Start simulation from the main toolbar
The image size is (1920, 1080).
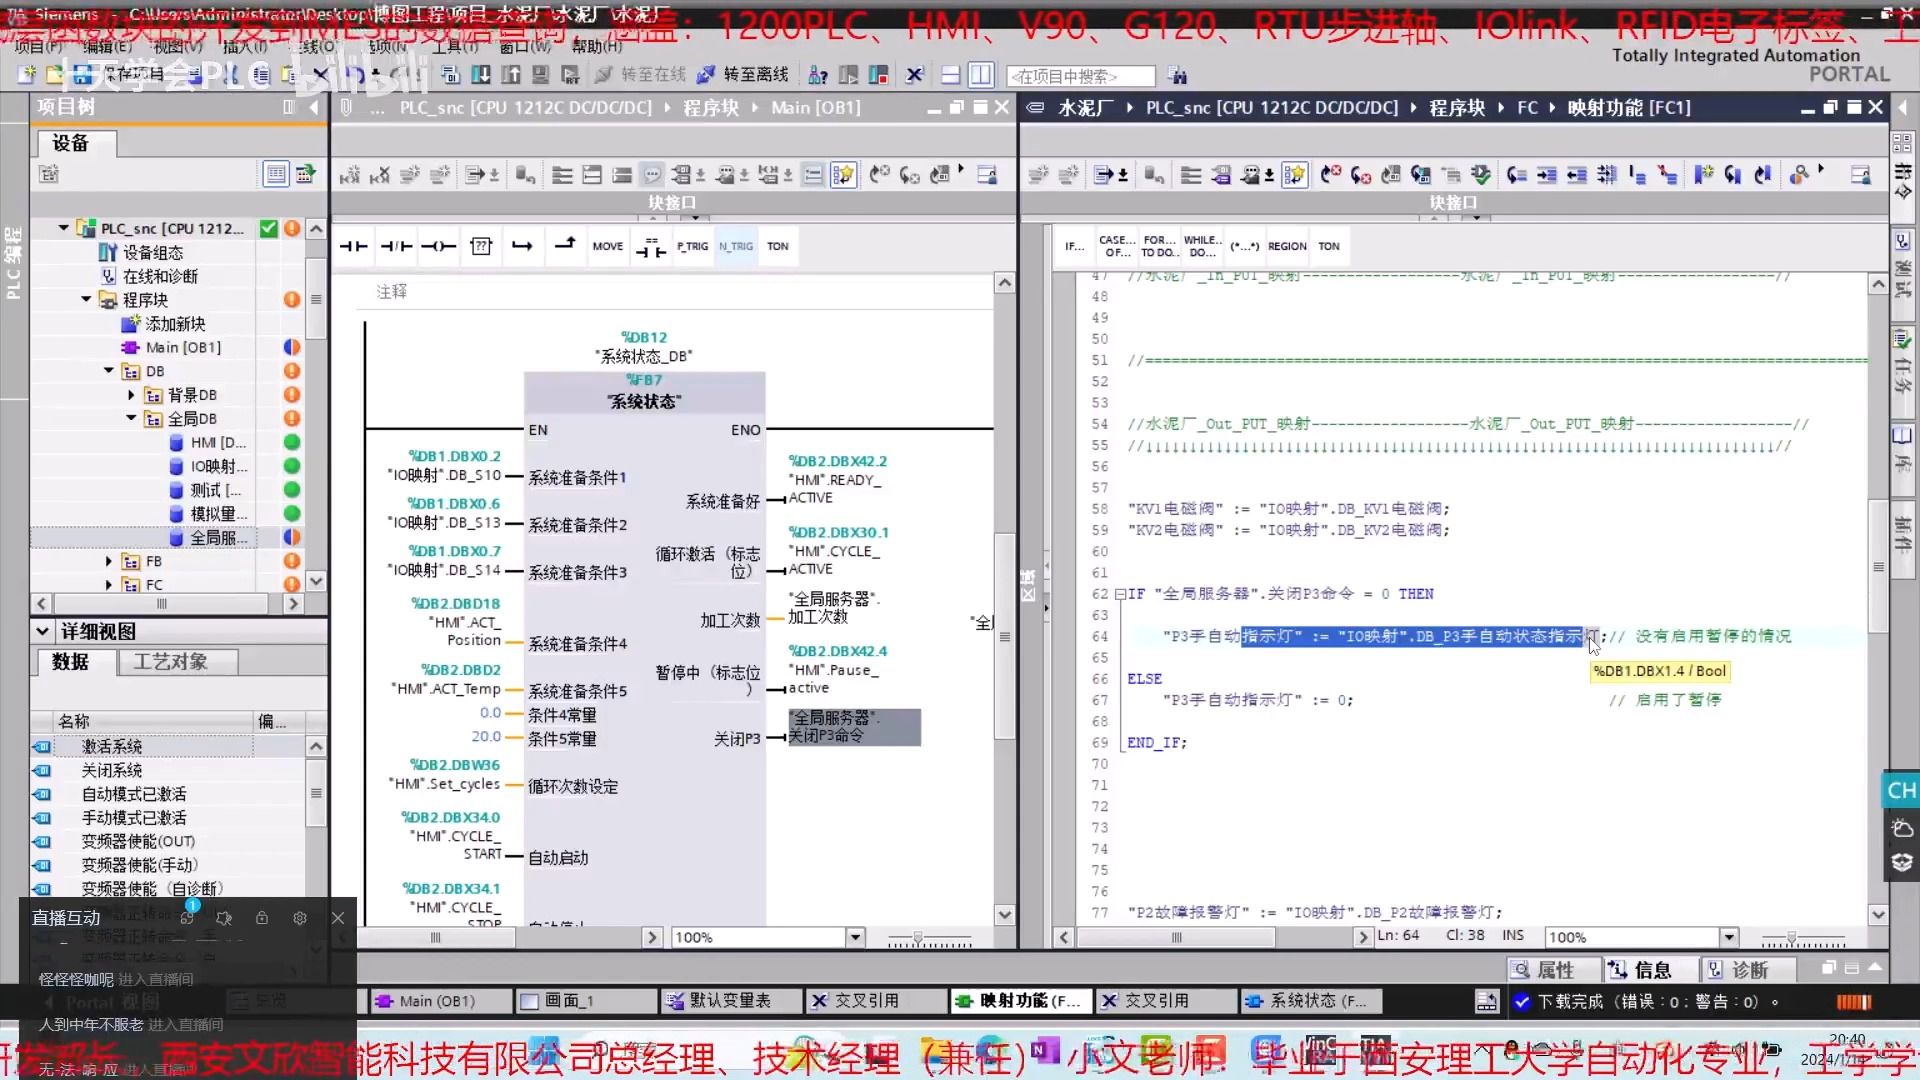[541, 75]
